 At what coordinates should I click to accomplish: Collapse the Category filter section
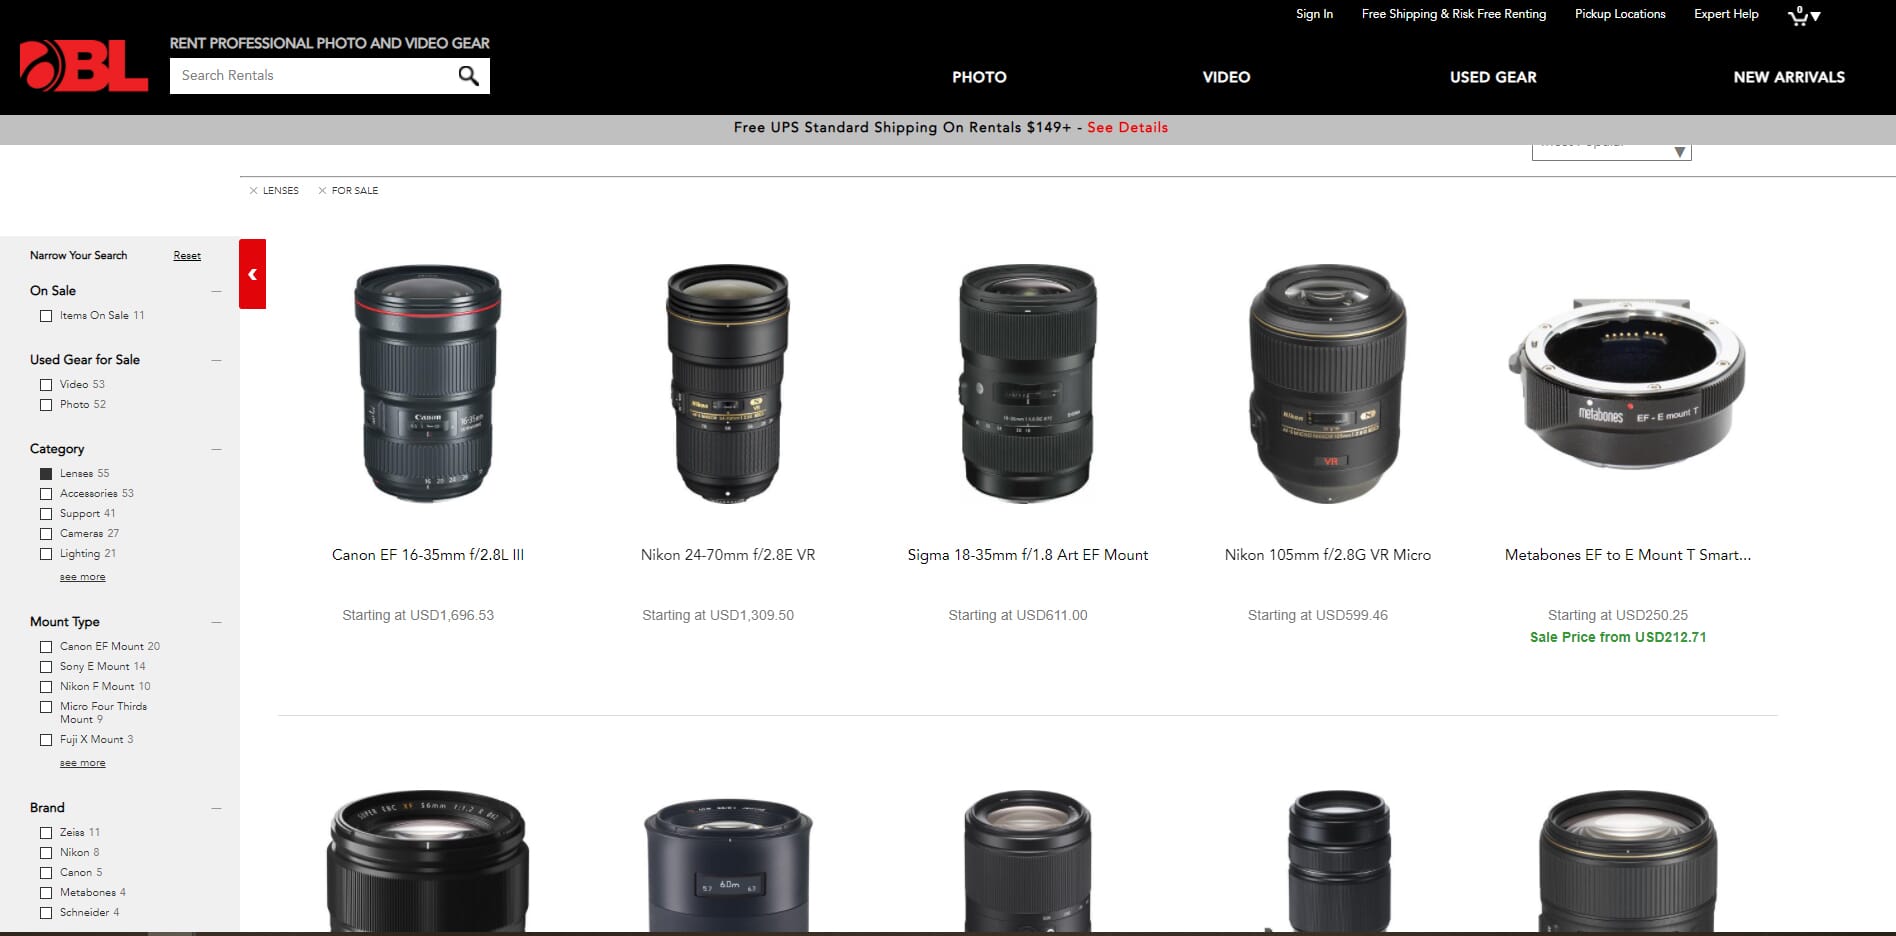click(x=216, y=449)
